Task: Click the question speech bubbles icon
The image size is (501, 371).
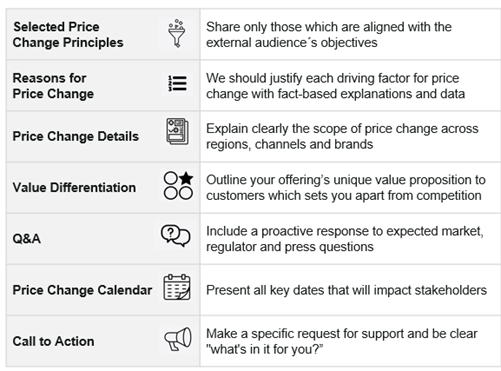Action: 176,235
